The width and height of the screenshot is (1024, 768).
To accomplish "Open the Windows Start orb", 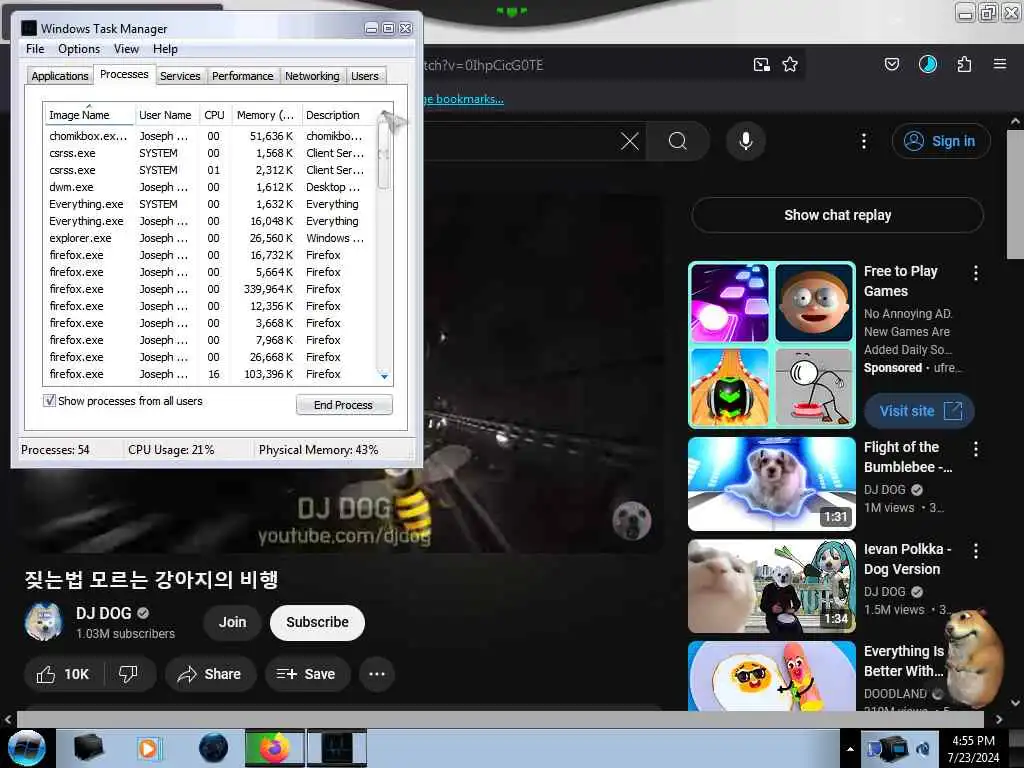I will pos(27,748).
